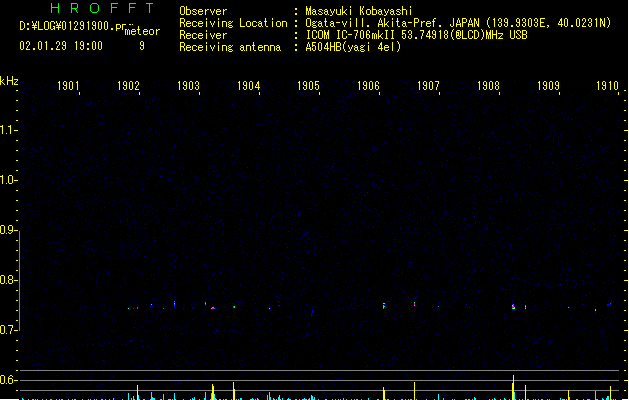Screen dimensions: 629x400
Task: Click the 1.0 kHz frequency label
Action: click(8, 180)
